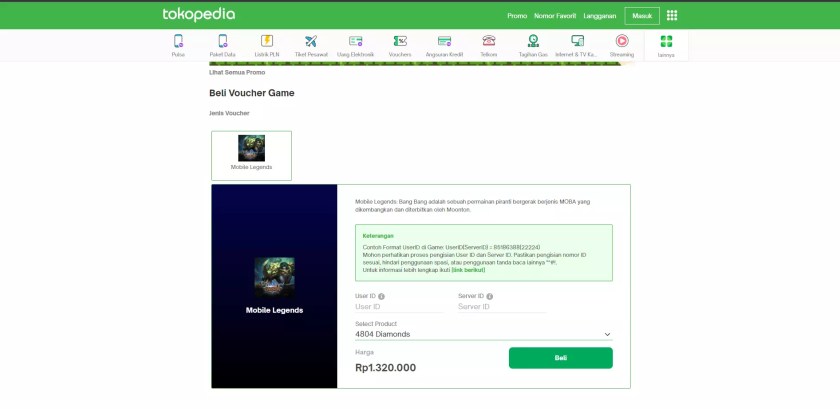Open the apps grid menu in header
The height and width of the screenshot is (409, 840).
(x=672, y=16)
